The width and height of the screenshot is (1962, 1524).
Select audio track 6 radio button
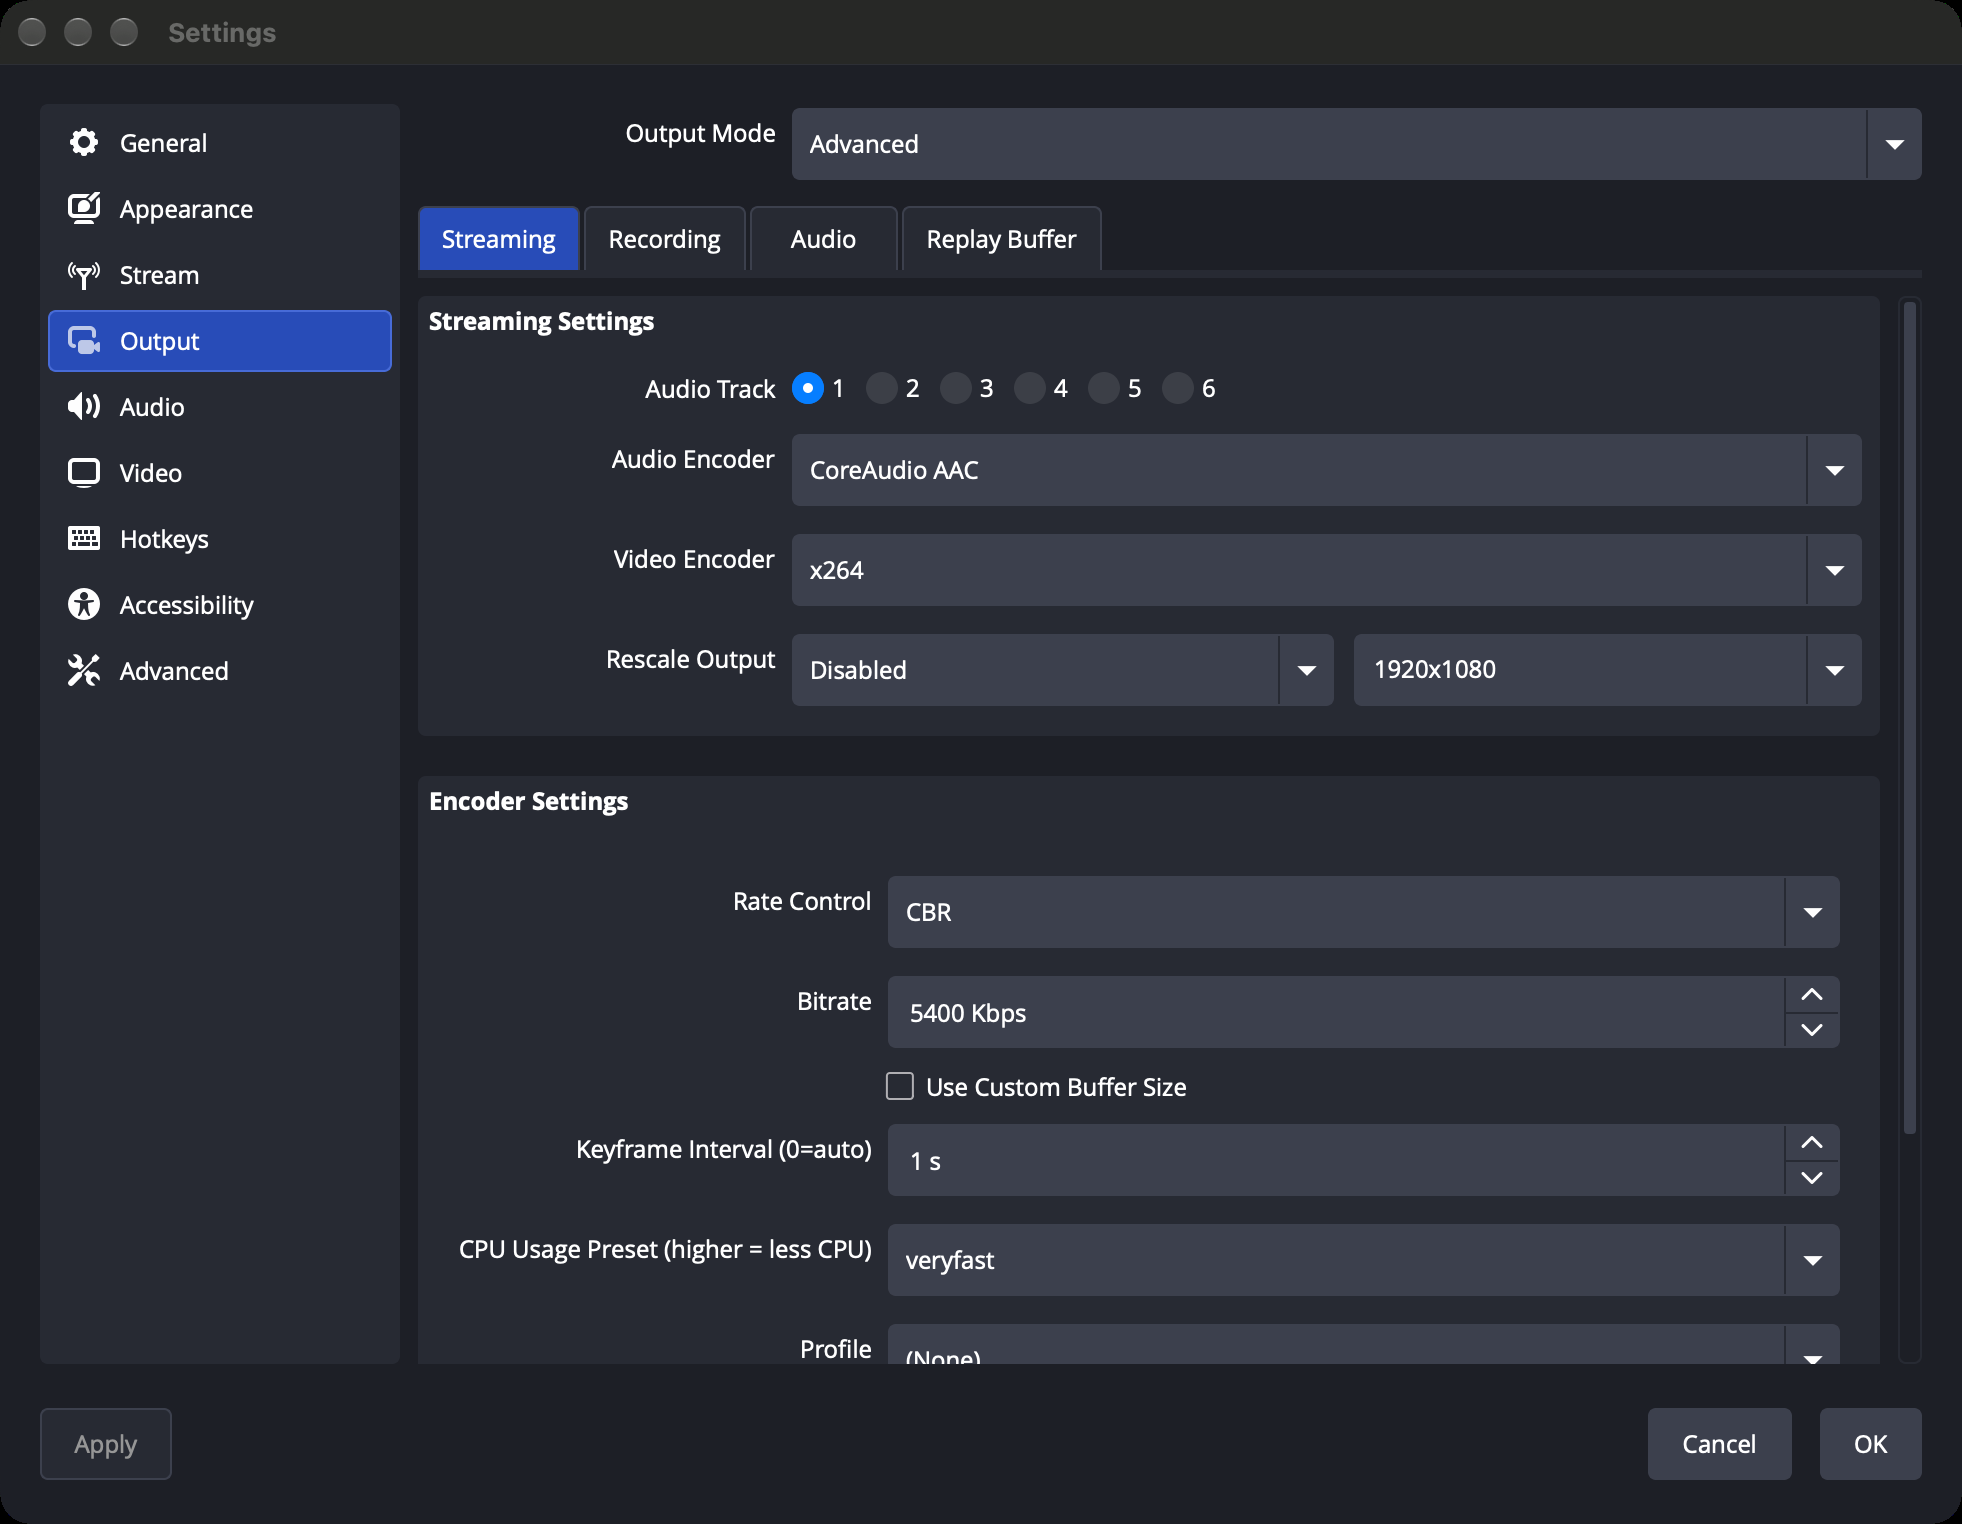1178,388
